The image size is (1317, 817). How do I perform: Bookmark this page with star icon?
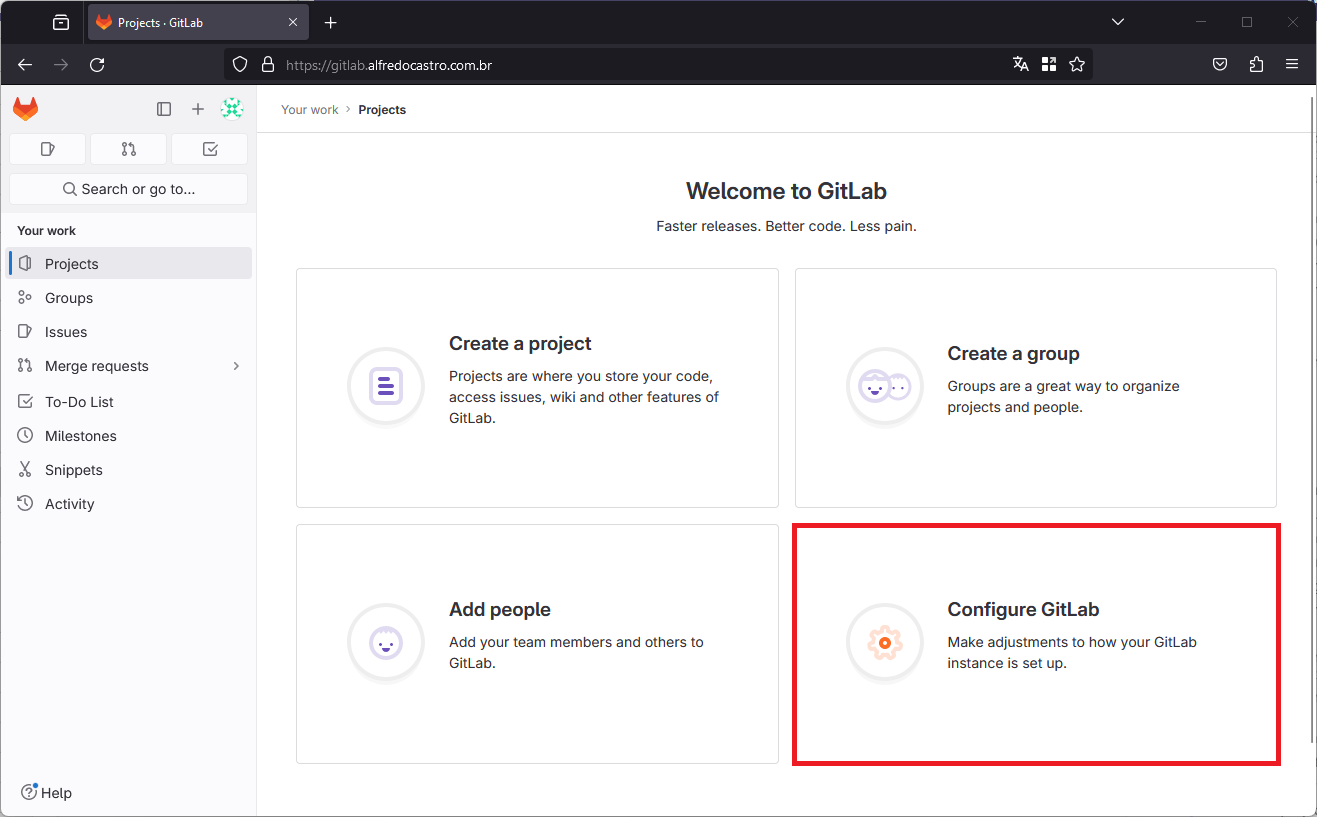(x=1077, y=65)
